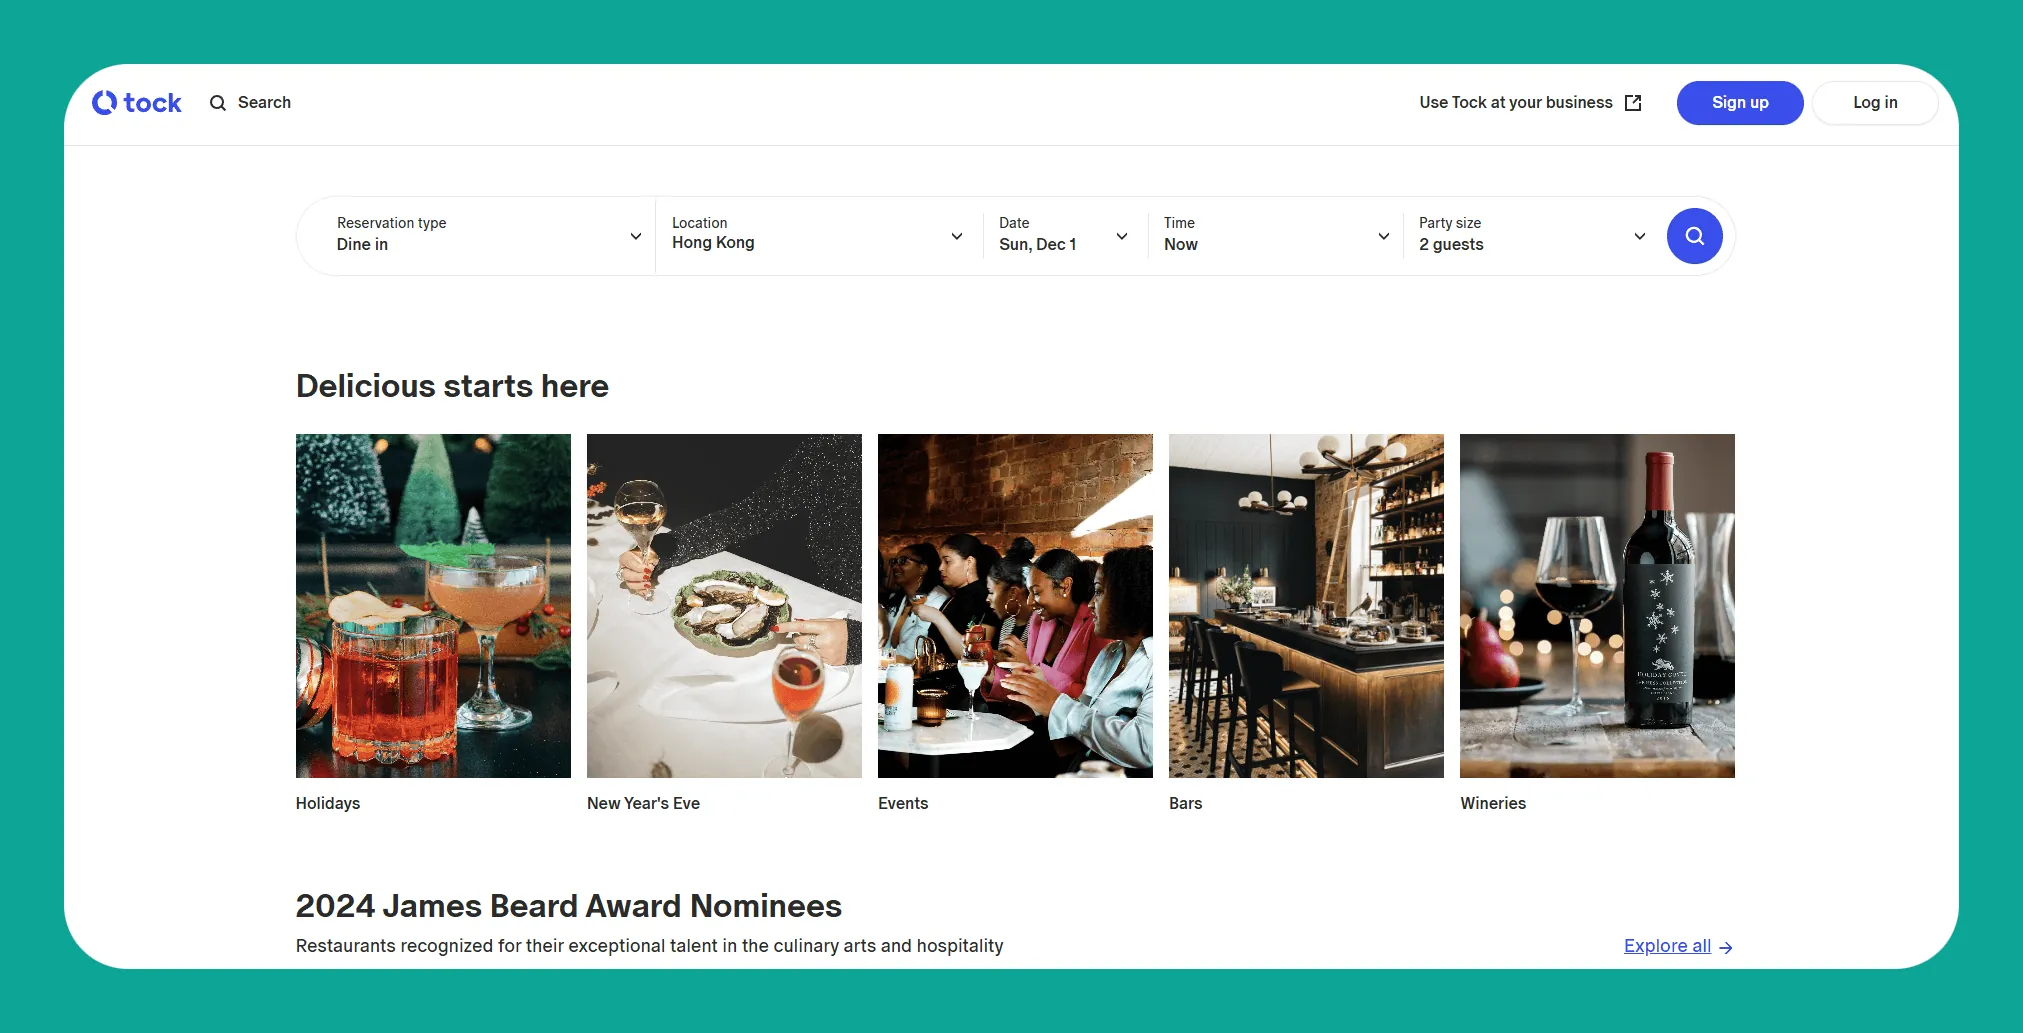Click the Log in button
Screen dimensions: 2023x1033
(x=1875, y=103)
